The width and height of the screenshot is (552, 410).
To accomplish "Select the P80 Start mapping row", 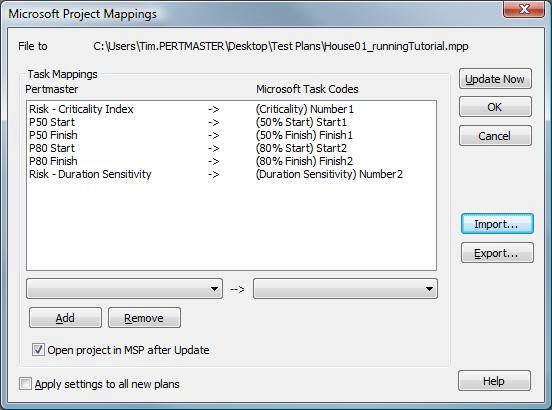I will 231,148.
